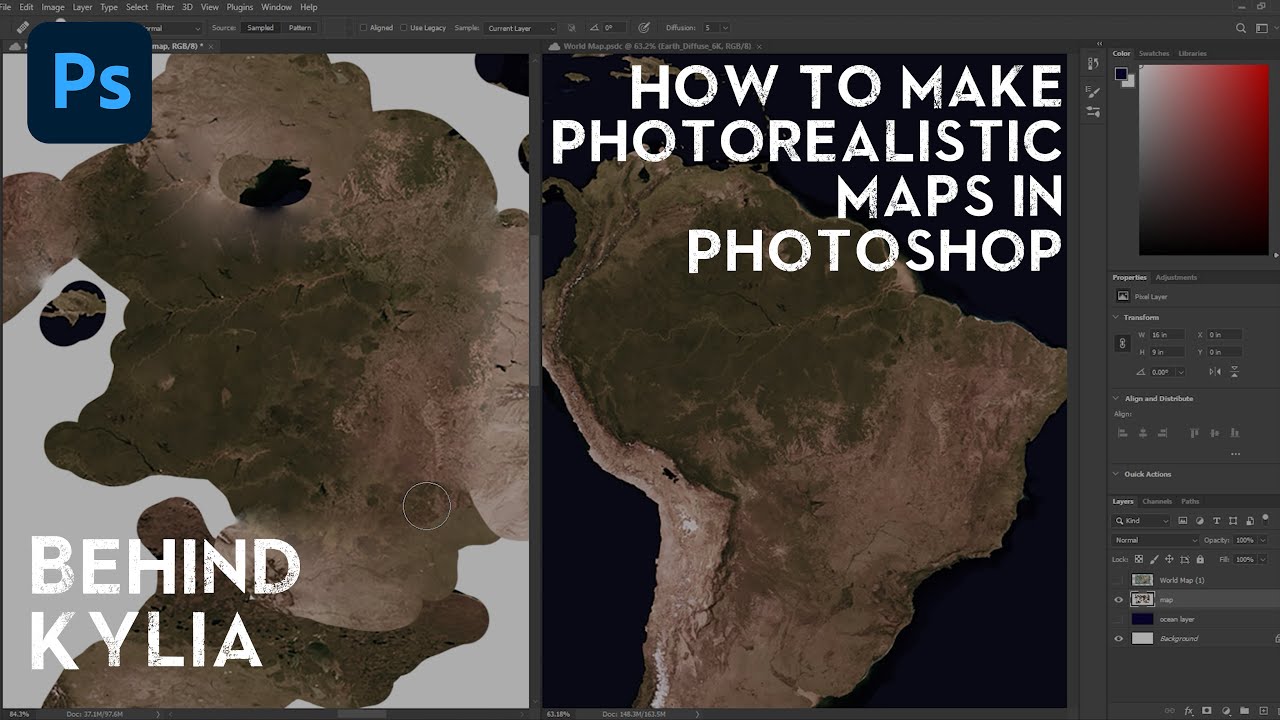This screenshot has height=720, width=1280.
Task: Click the background color swatch
Action: point(1130,83)
